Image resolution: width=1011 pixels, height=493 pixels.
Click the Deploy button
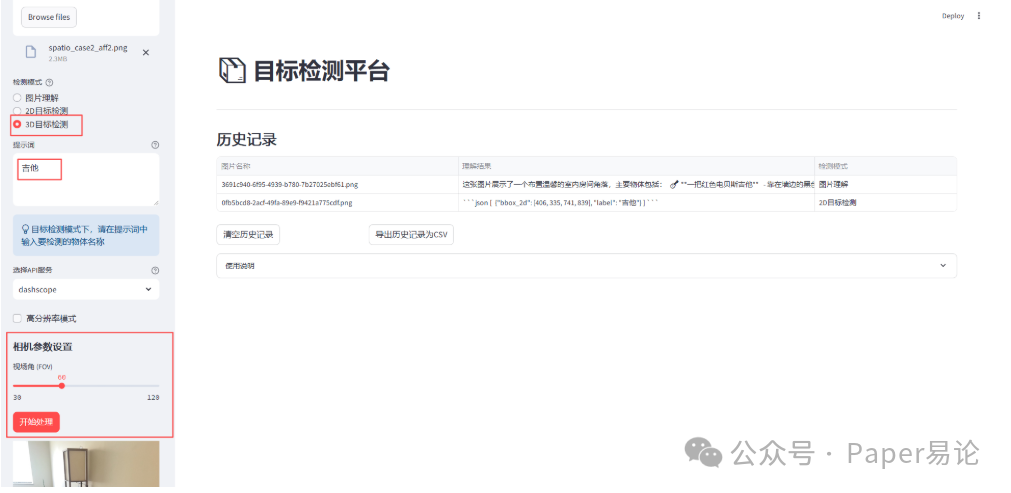coord(952,16)
